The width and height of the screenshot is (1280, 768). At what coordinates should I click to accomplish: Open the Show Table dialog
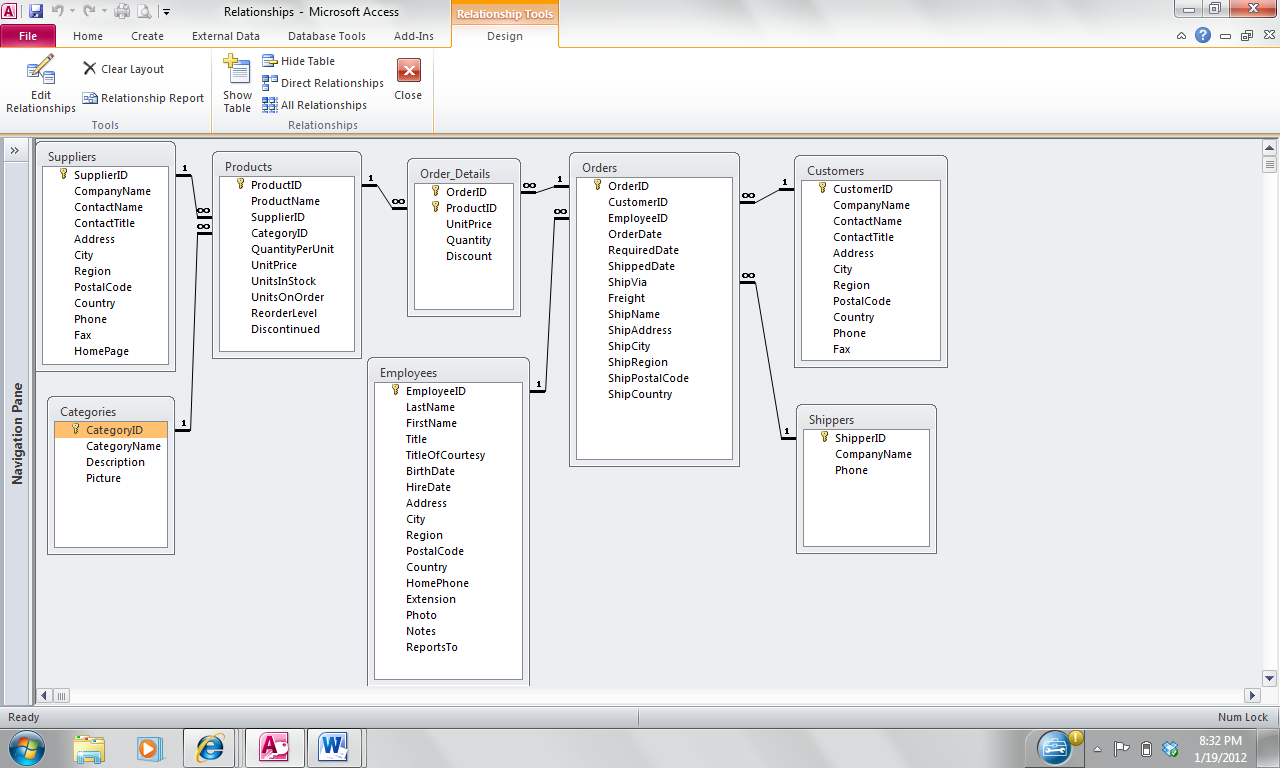(237, 85)
